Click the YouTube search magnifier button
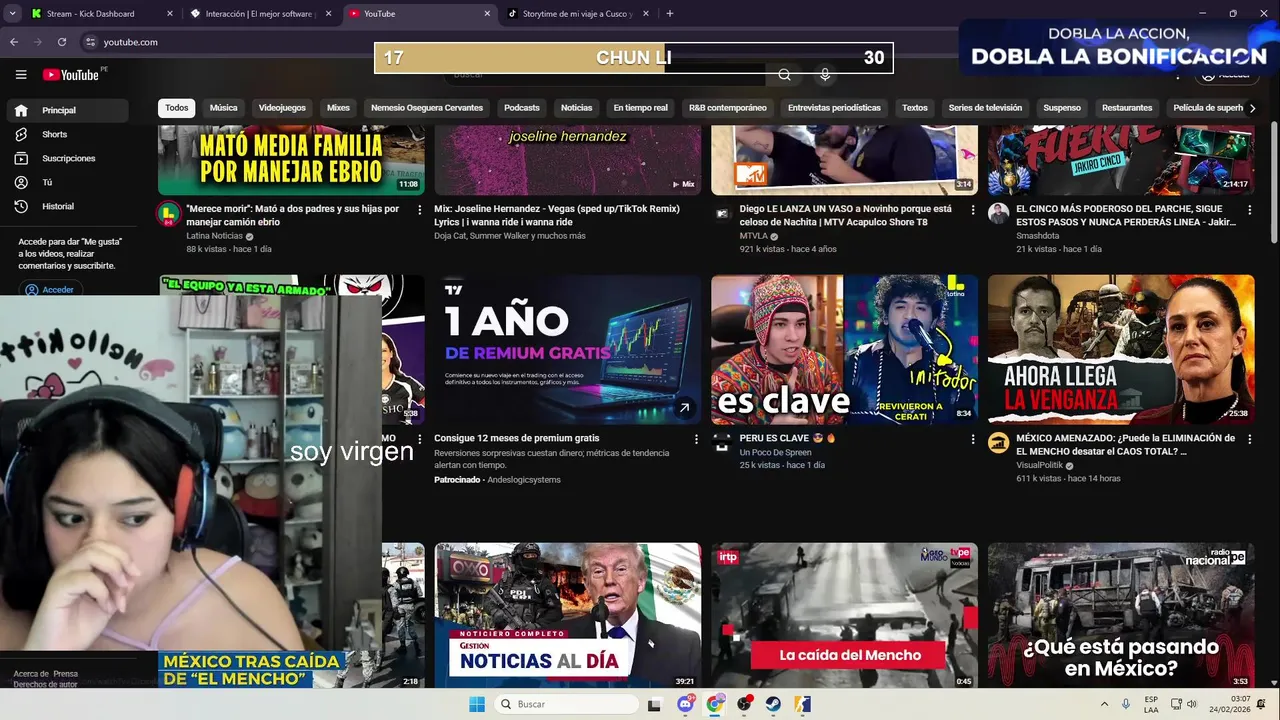The width and height of the screenshot is (1280, 720). click(x=784, y=75)
